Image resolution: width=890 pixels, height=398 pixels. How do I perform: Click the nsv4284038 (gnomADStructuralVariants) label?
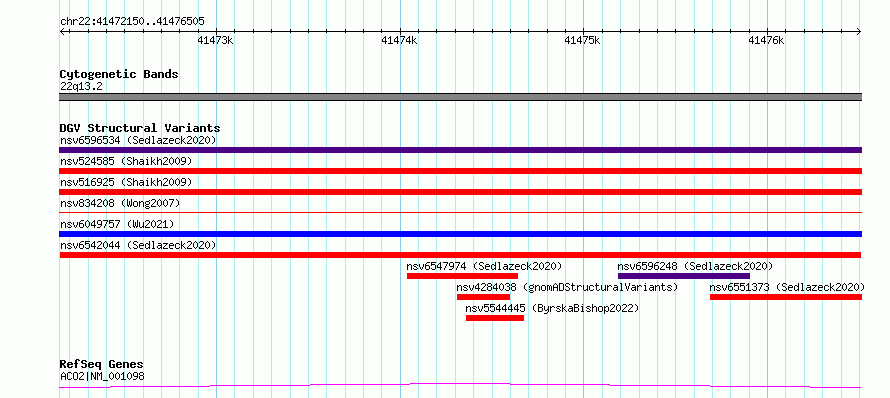(567, 287)
